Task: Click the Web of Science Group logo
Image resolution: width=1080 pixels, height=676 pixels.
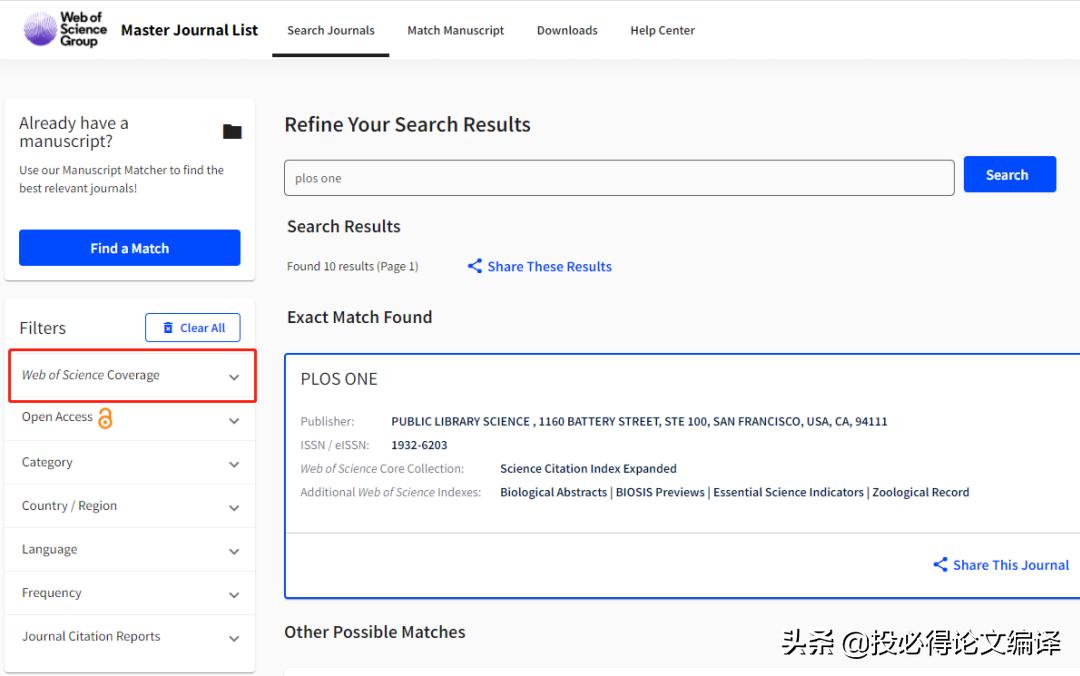Action: pyautogui.click(x=65, y=30)
